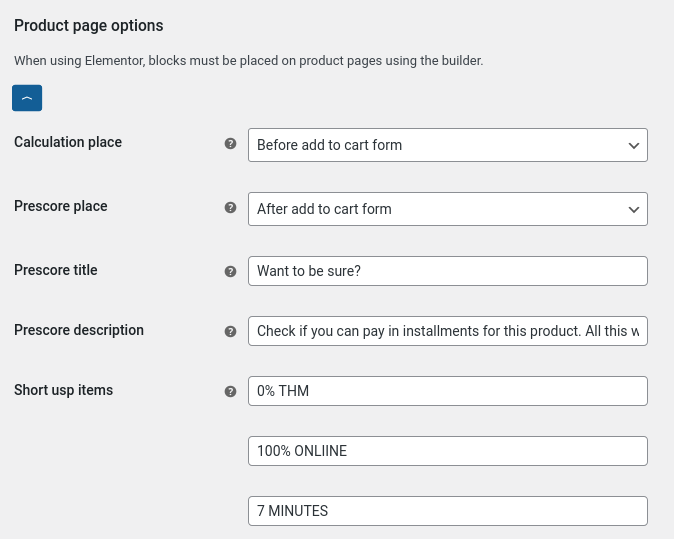Click the '7 MINUTES' usp field
Viewport: 674px width, 539px height.
coord(447,511)
